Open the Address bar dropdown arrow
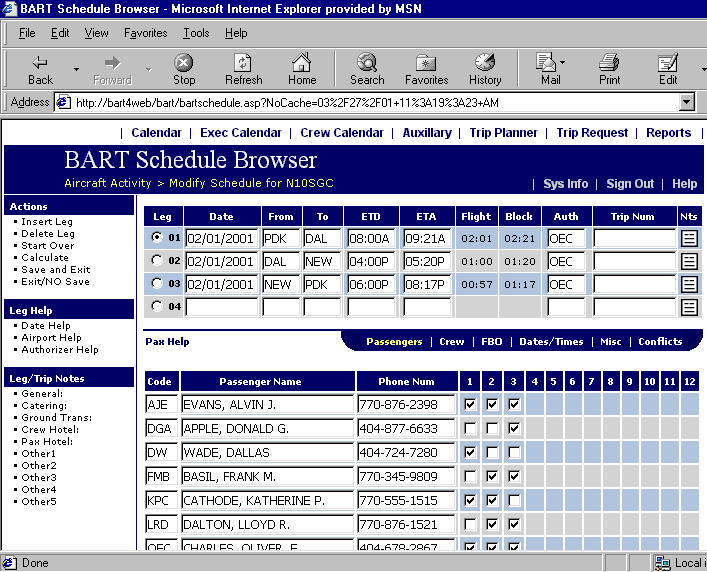Image resolution: width=707 pixels, height=572 pixels. [686, 102]
